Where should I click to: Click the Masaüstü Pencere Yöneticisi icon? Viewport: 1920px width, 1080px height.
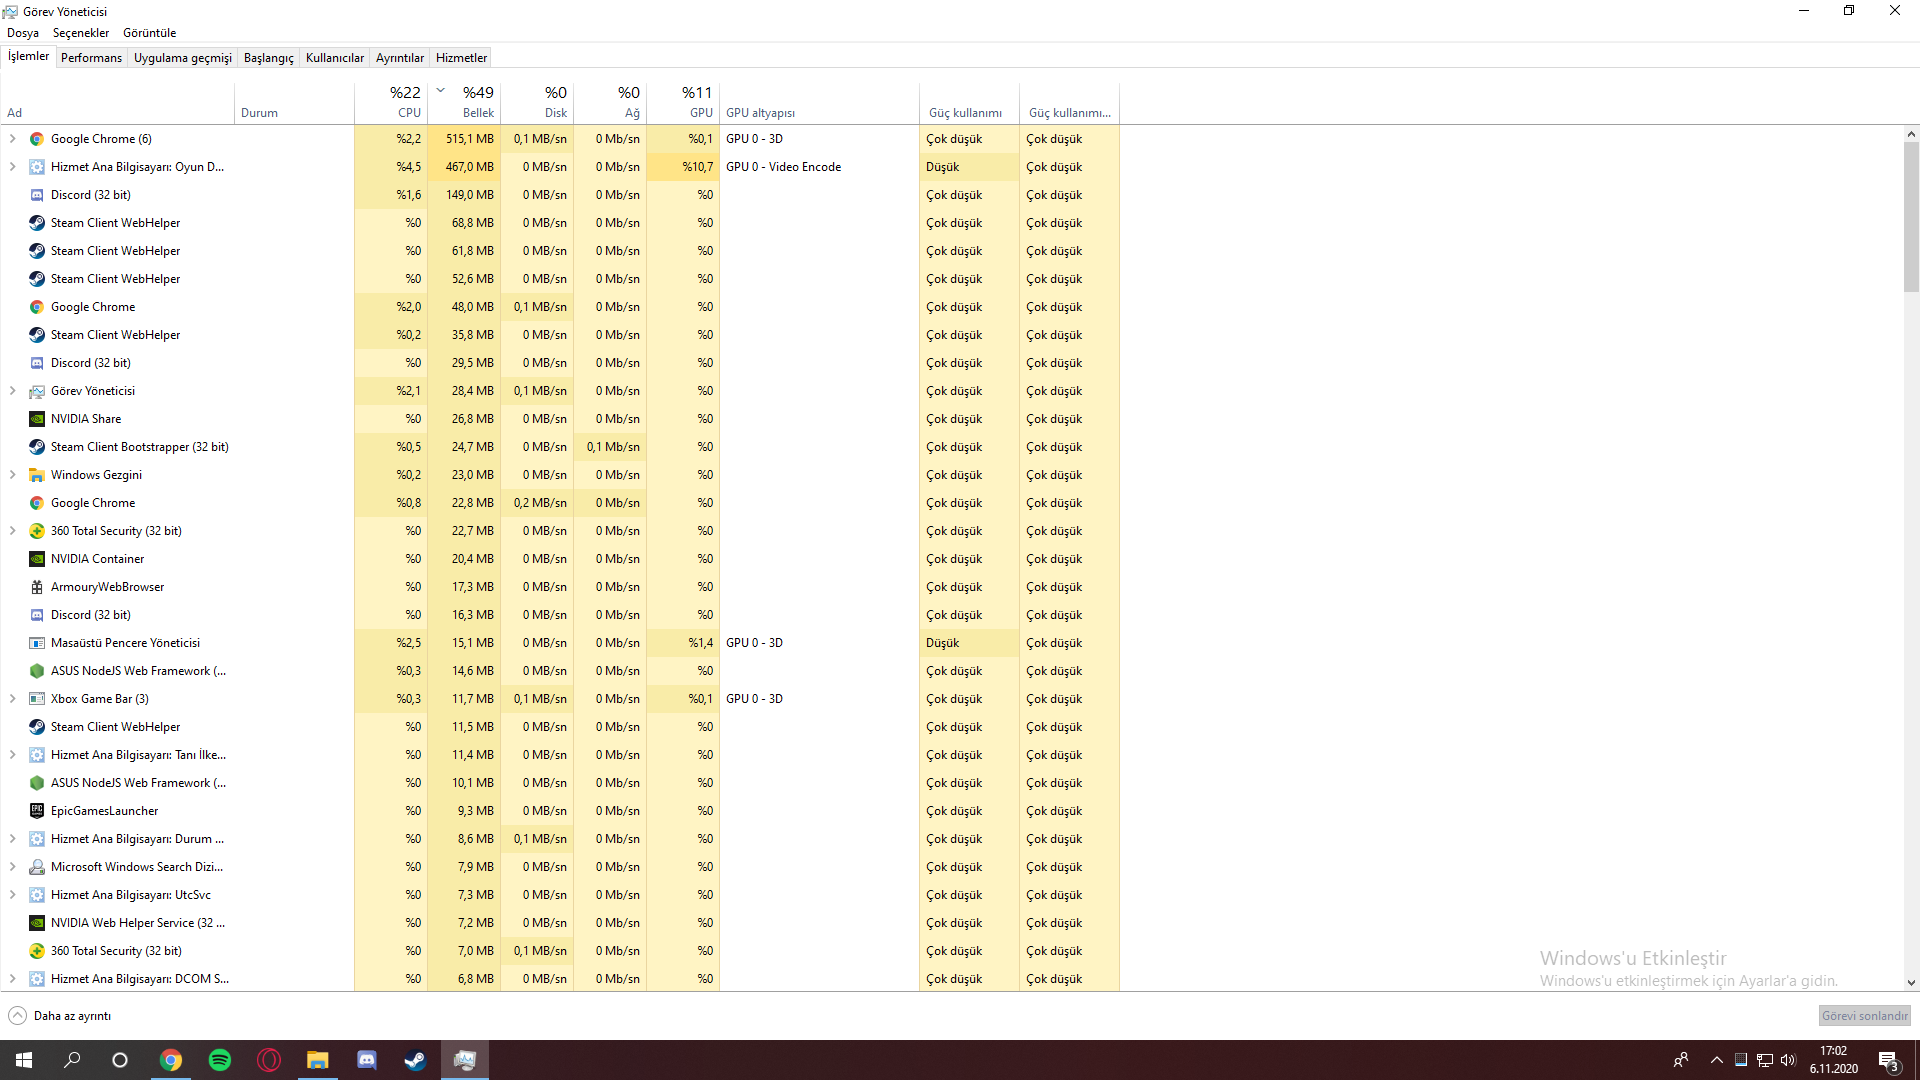[37, 643]
